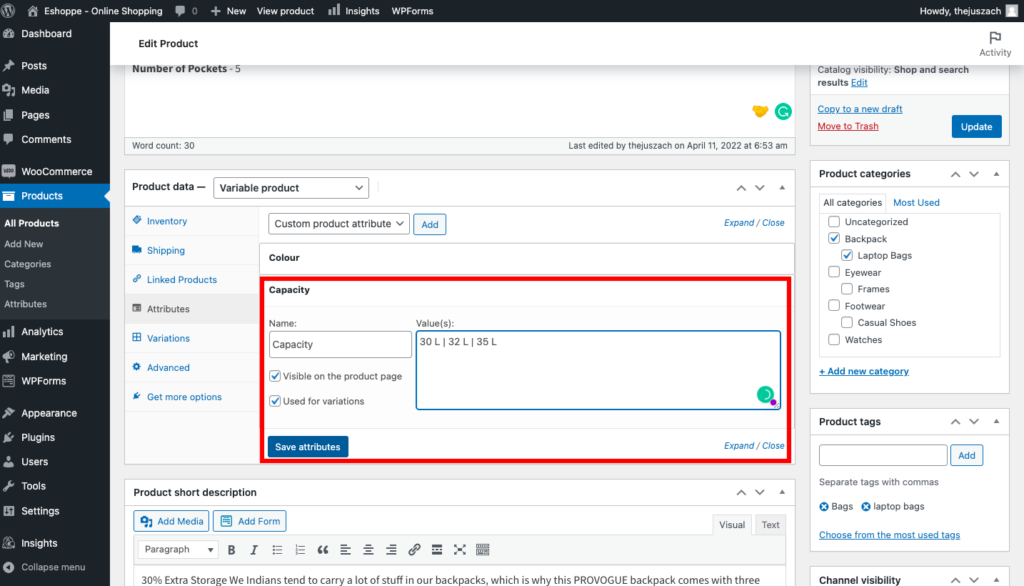This screenshot has width=1024, height=586.
Task: Click Save attributes button
Action: [308, 447]
